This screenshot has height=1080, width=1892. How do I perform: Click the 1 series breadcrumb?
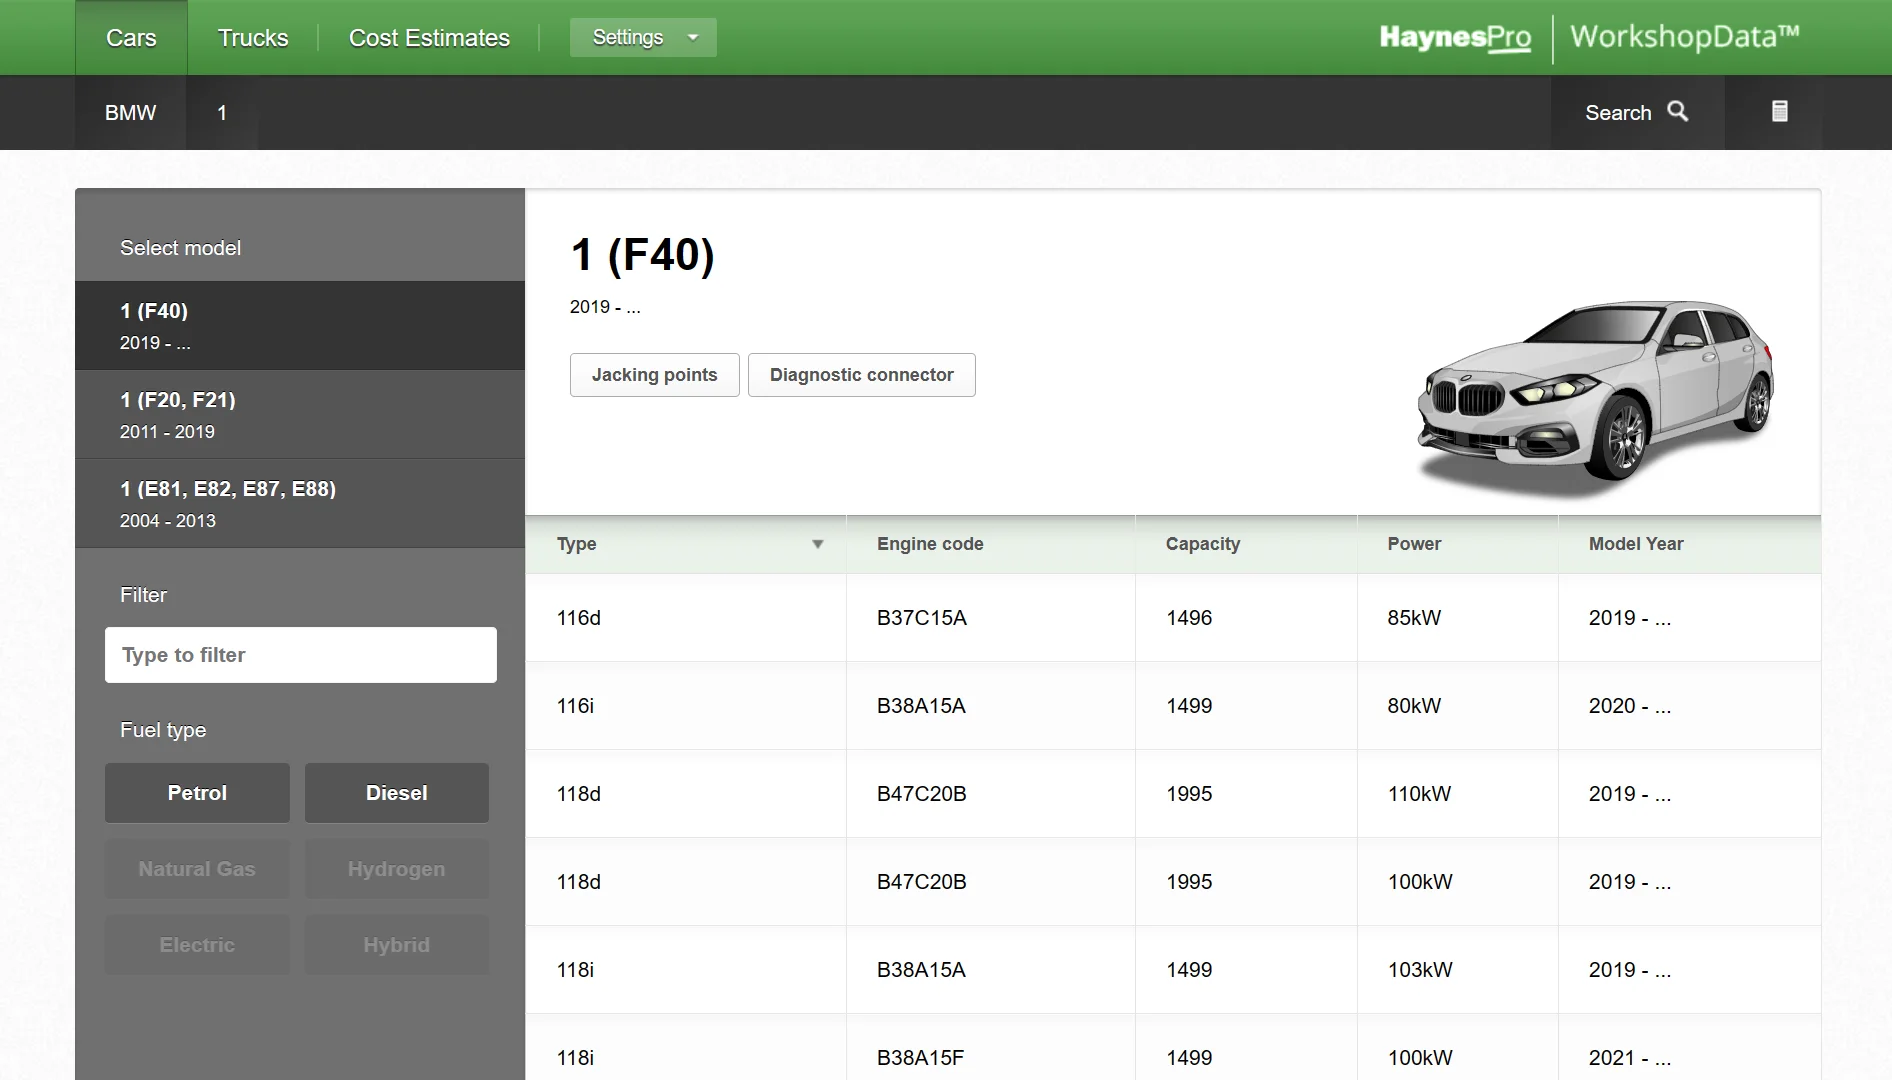(x=222, y=113)
